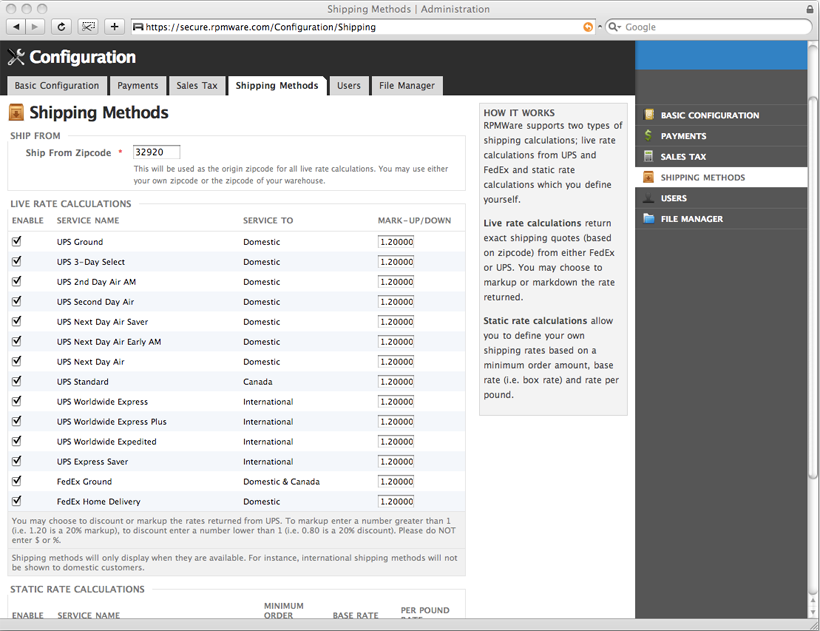
Task: Uncheck UPS 3-Day Select service
Action: tap(17, 261)
